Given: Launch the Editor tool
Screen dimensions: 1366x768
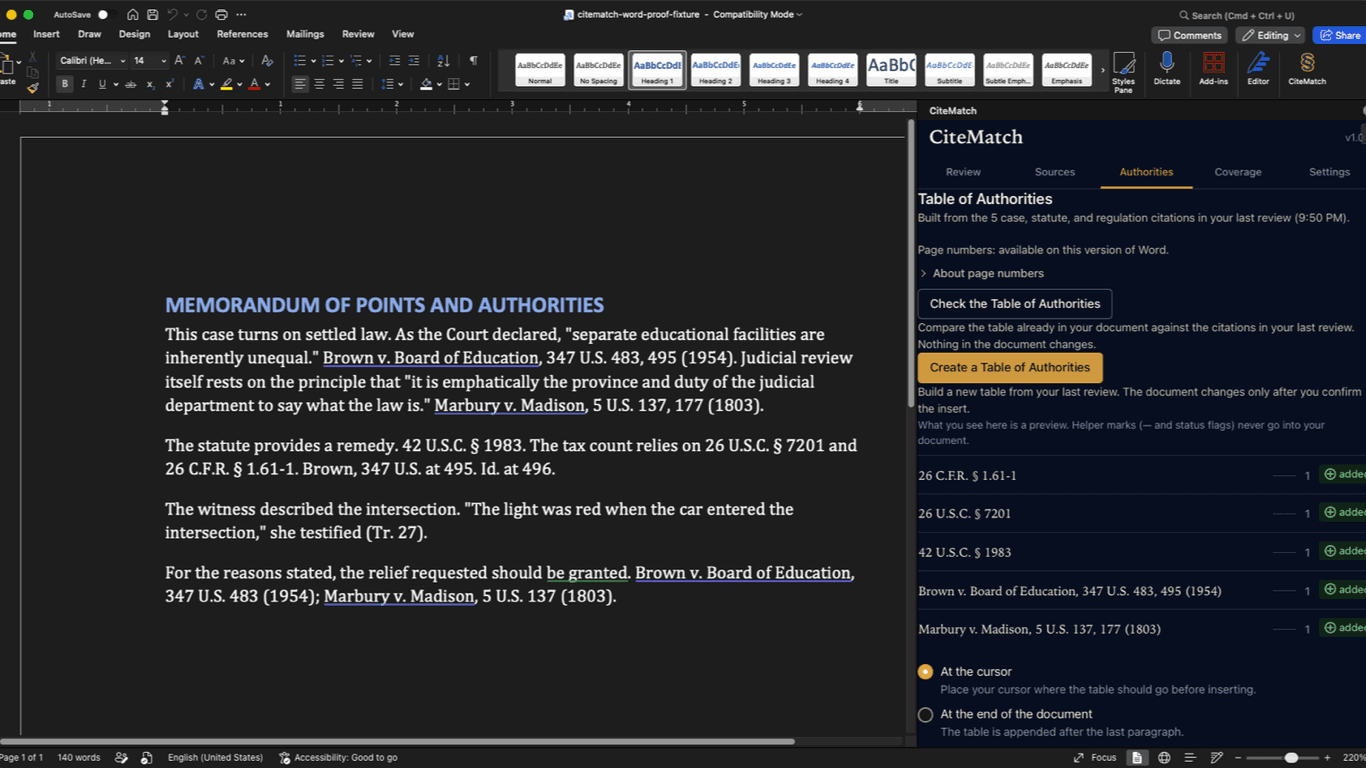Looking at the screenshot, I should (1258, 69).
